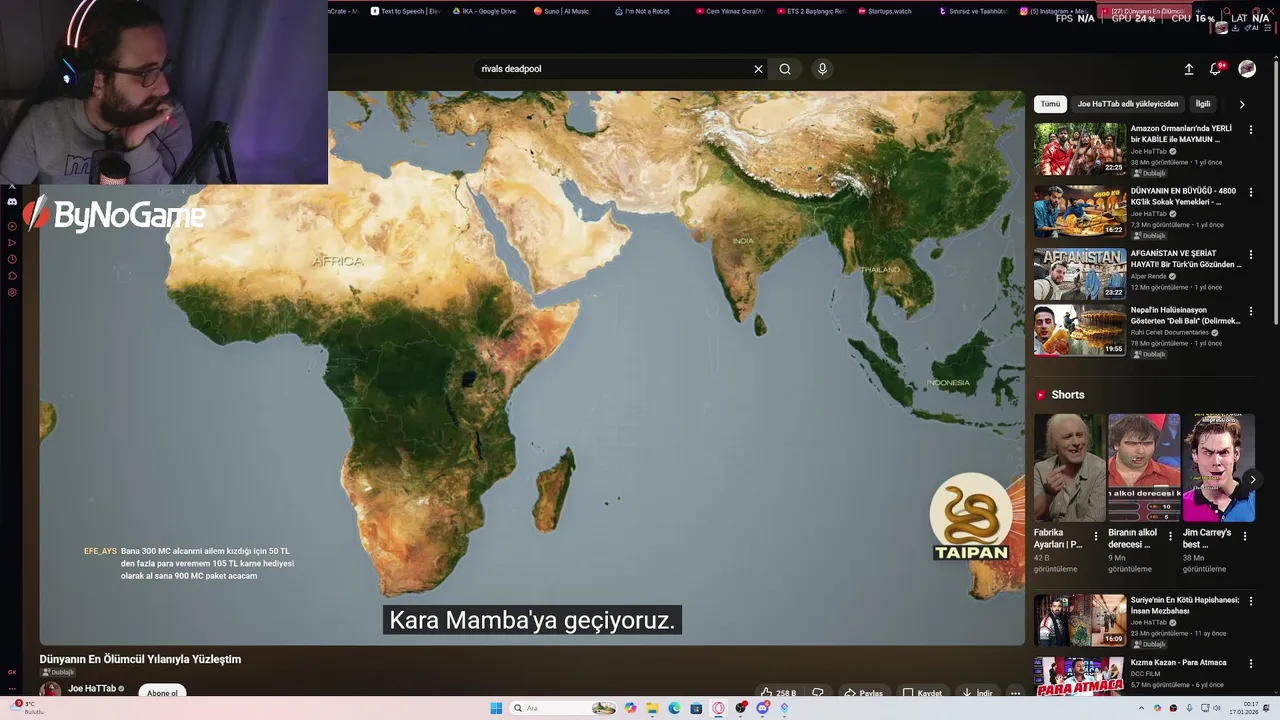This screenshot has height=720, width=1280.
Task: Open the YouTube account avatar menu
Action: click(x=1247, y=69)
